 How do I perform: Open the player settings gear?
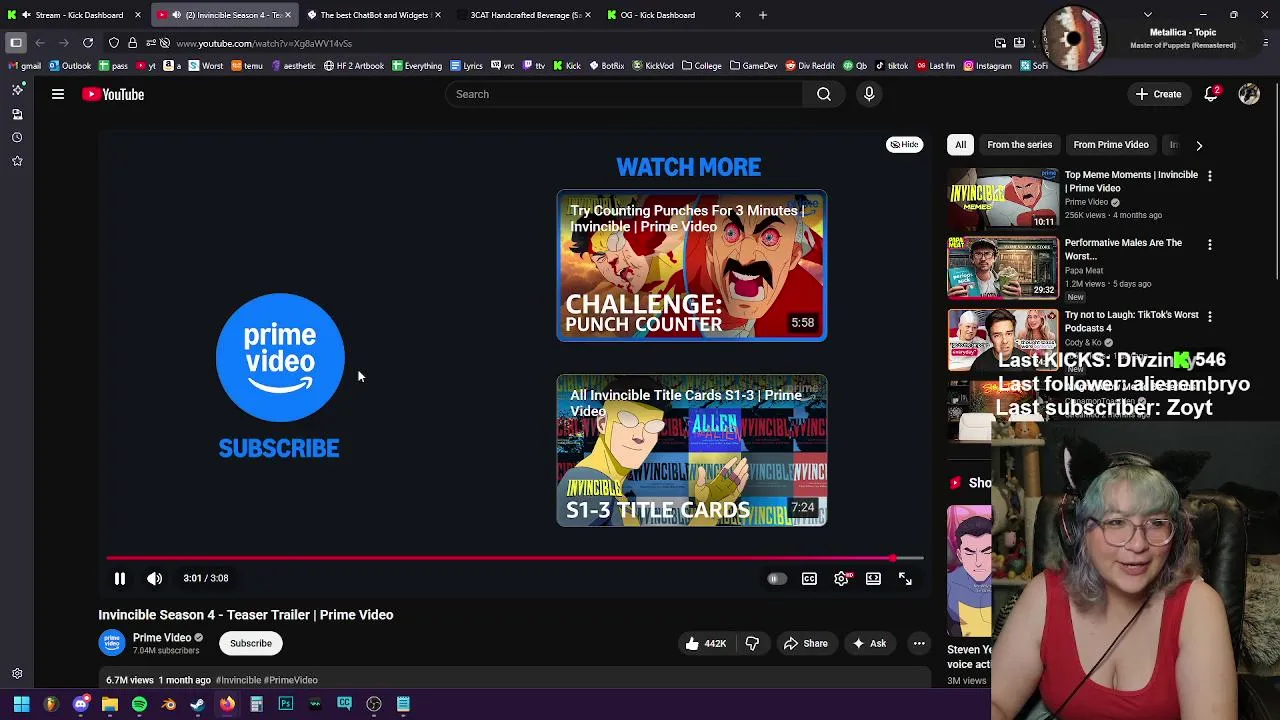(842, 579)
